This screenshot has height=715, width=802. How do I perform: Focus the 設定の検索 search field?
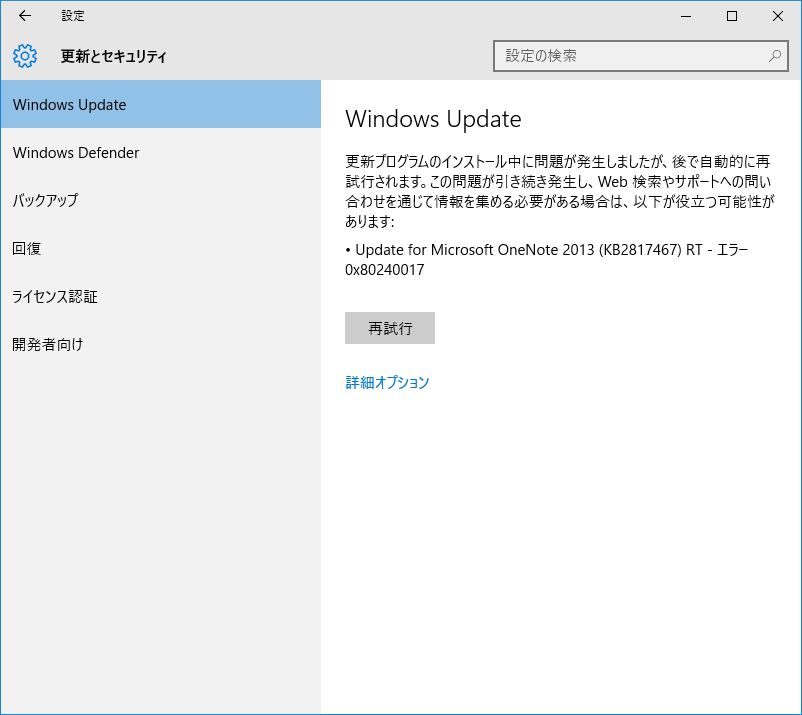tap(630, 56)
